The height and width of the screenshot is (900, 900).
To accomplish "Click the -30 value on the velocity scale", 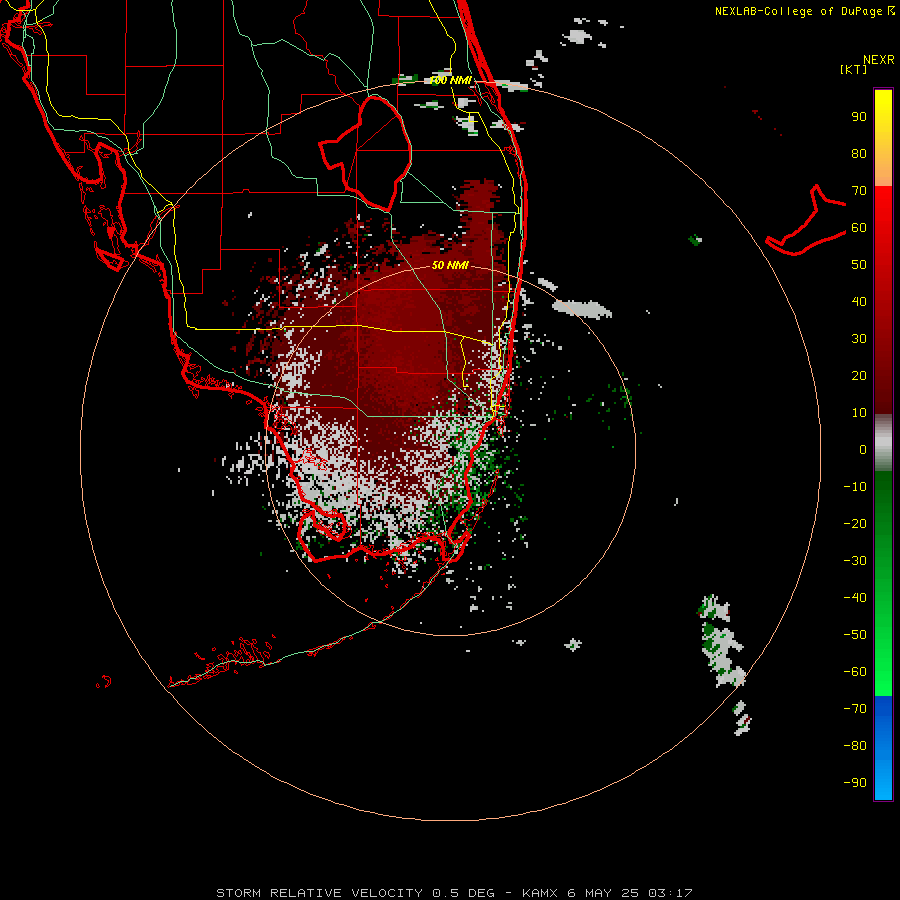I will (x=855, y=561).
